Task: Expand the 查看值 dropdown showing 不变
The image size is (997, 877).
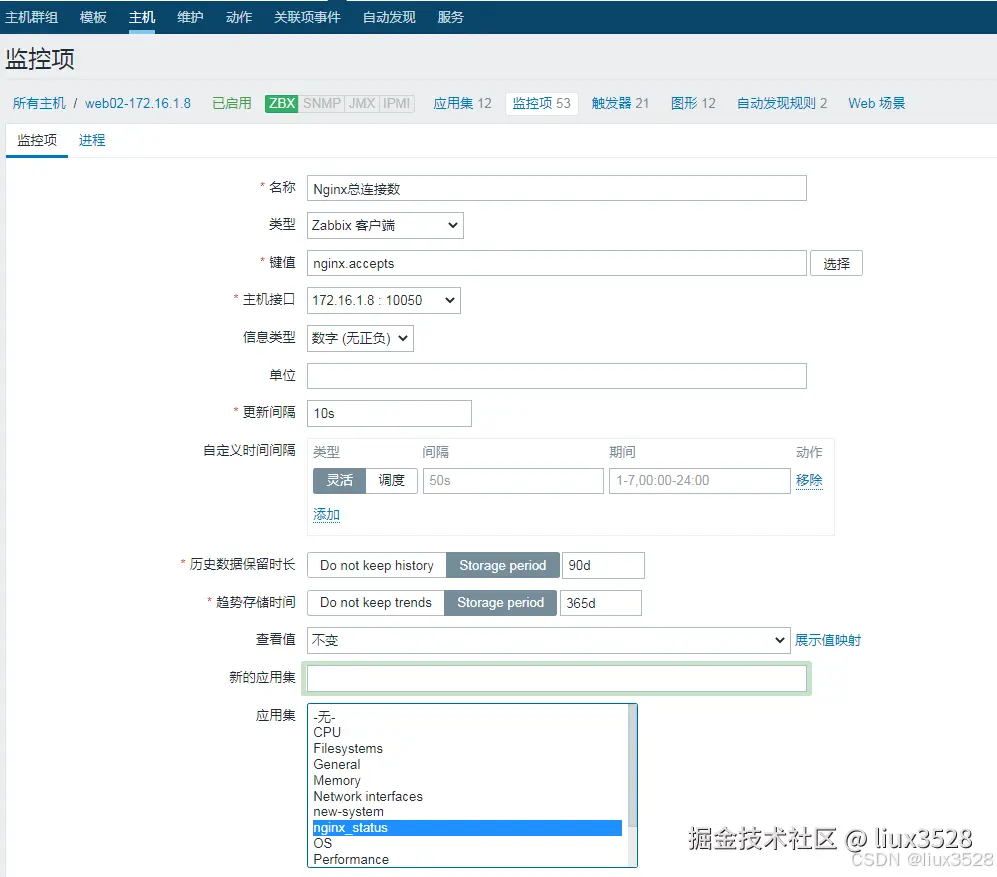Action: (548, 640)
